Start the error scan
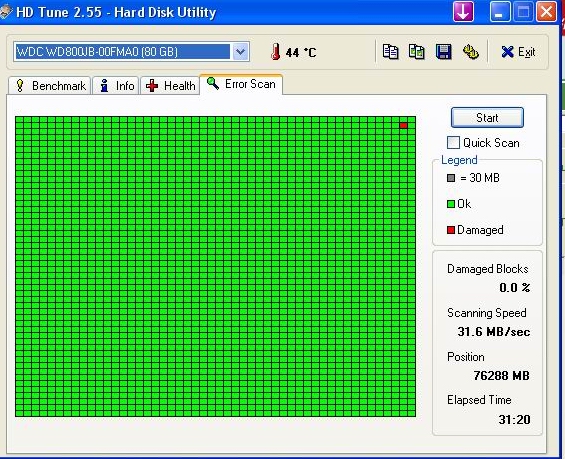565x459 pixels. (x=487, y=117)
